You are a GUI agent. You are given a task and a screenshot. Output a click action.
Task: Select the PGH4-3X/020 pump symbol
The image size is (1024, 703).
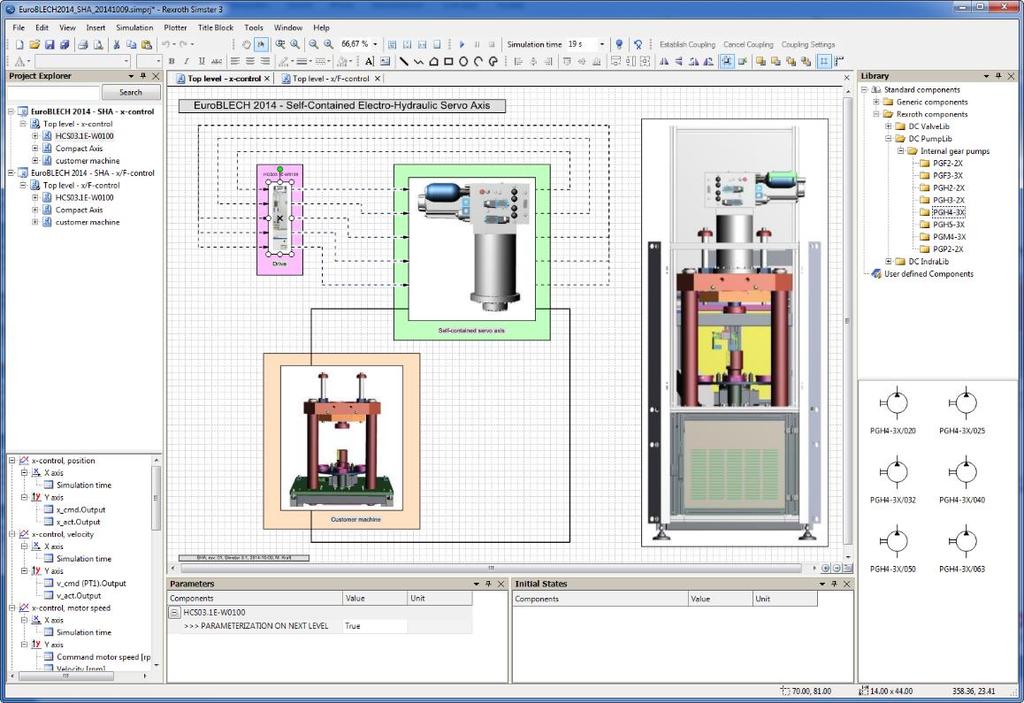tap(893, 410)
